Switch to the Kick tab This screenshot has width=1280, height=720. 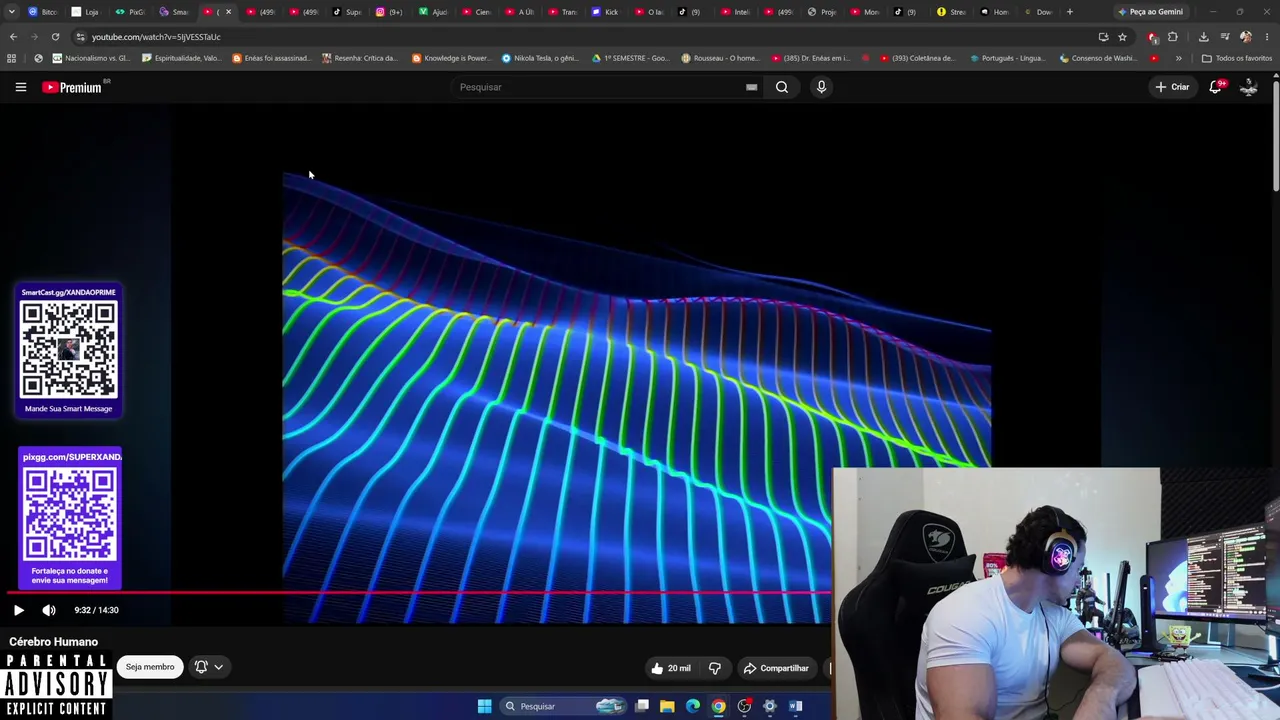point(606,12)
